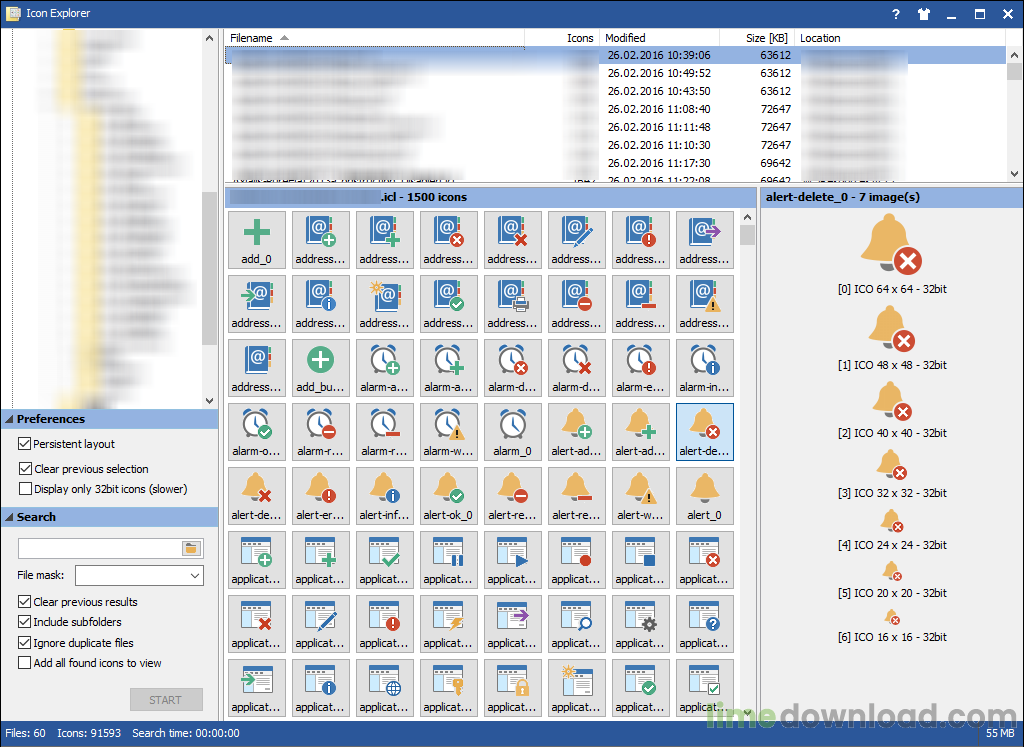Disable the Persistent layout checkbox
1024x747 pixels.
click(x=25, y=444)
